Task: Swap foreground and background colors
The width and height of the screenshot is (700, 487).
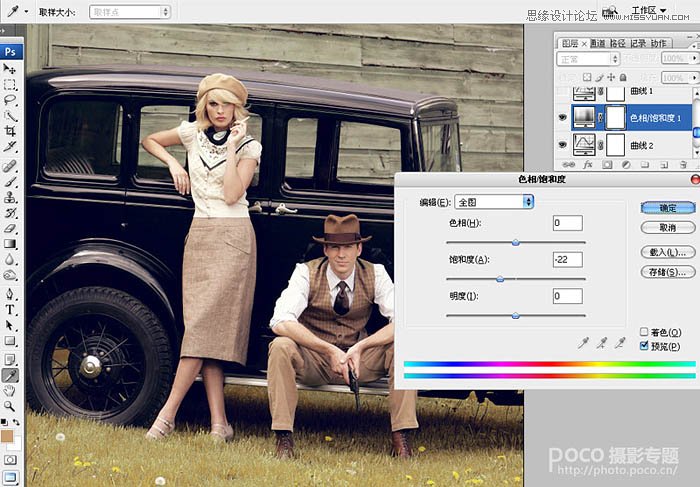Action: 17,422
